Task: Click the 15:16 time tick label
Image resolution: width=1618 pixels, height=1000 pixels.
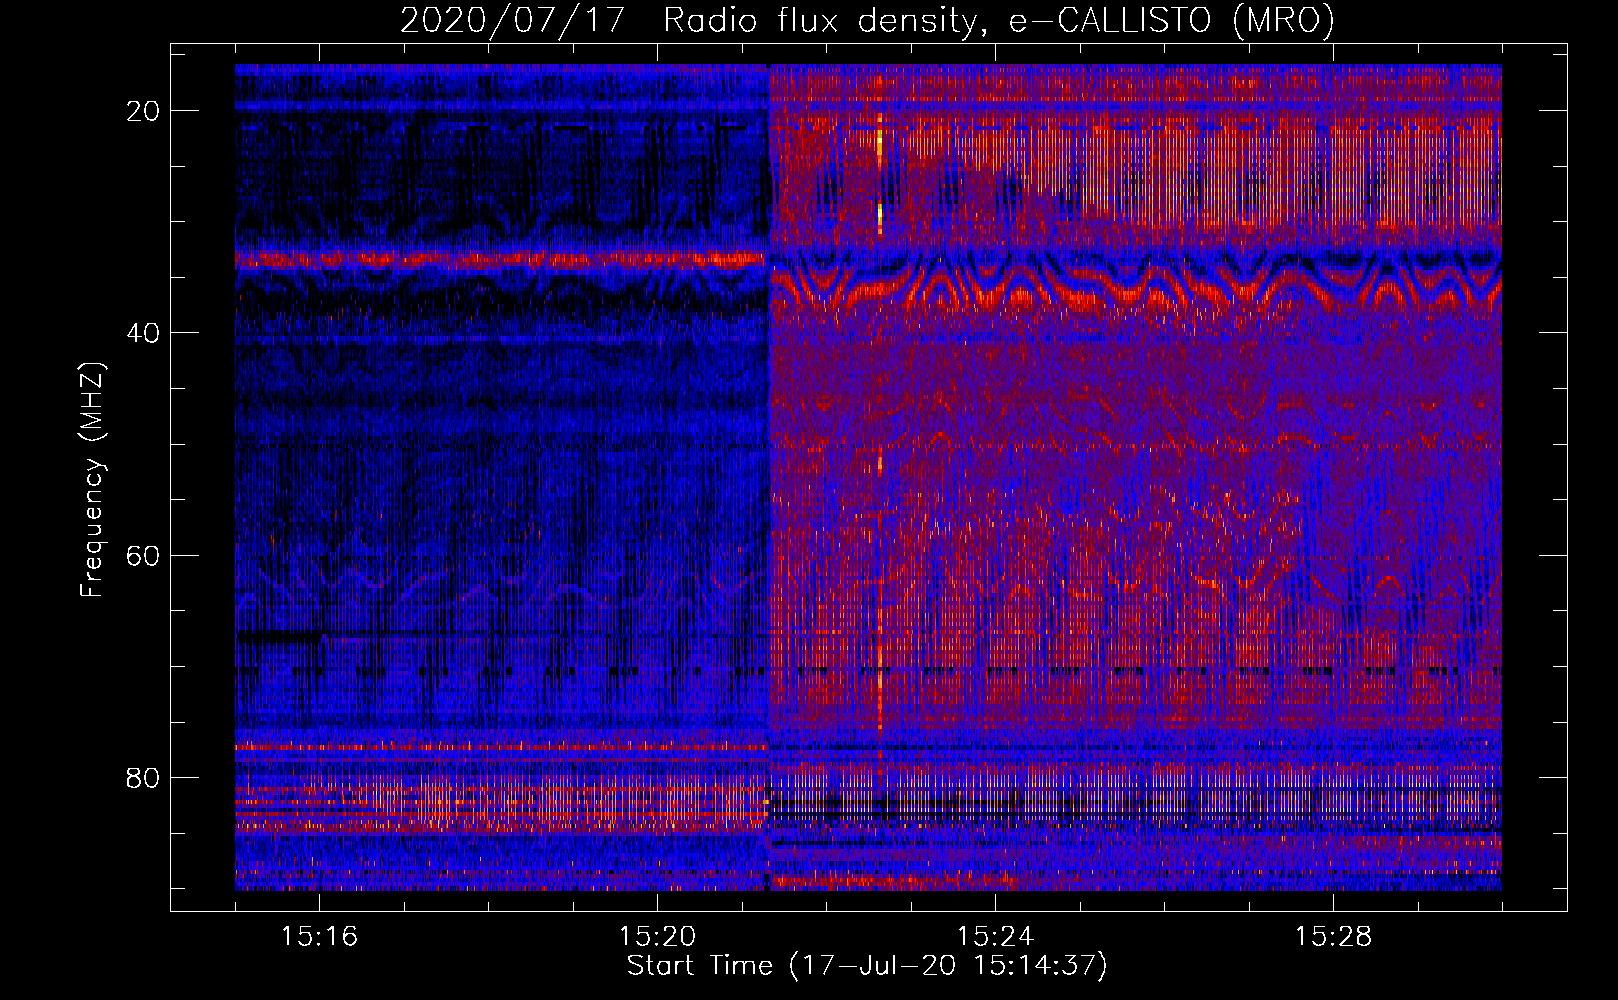Action: 320,936
